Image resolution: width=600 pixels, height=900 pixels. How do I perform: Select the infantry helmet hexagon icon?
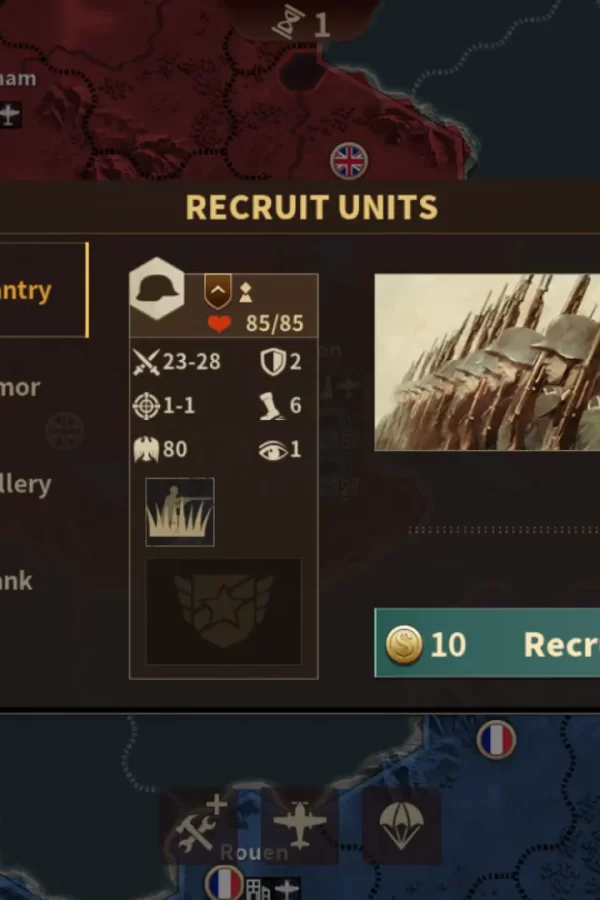pos(157,288)
